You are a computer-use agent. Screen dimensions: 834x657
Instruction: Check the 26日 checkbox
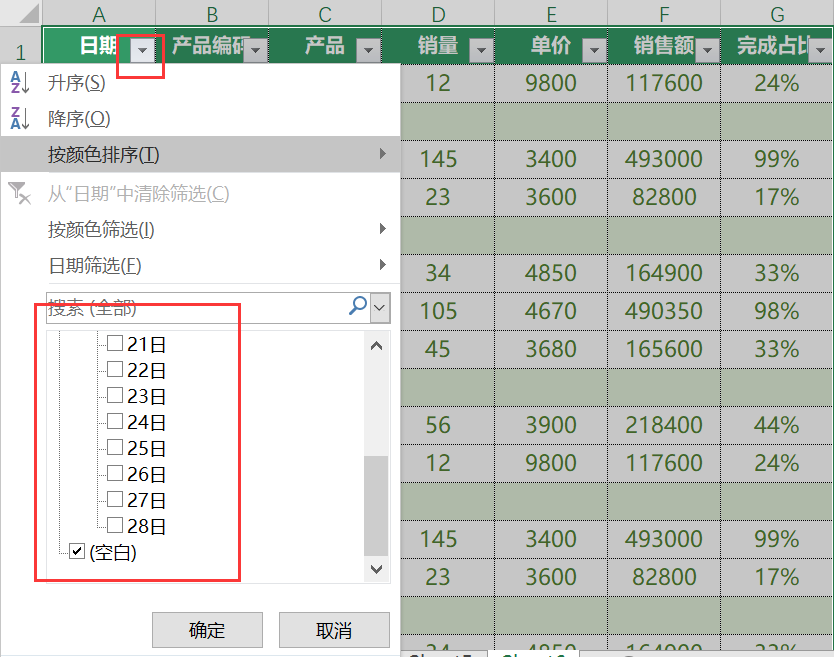pos(115,473)
